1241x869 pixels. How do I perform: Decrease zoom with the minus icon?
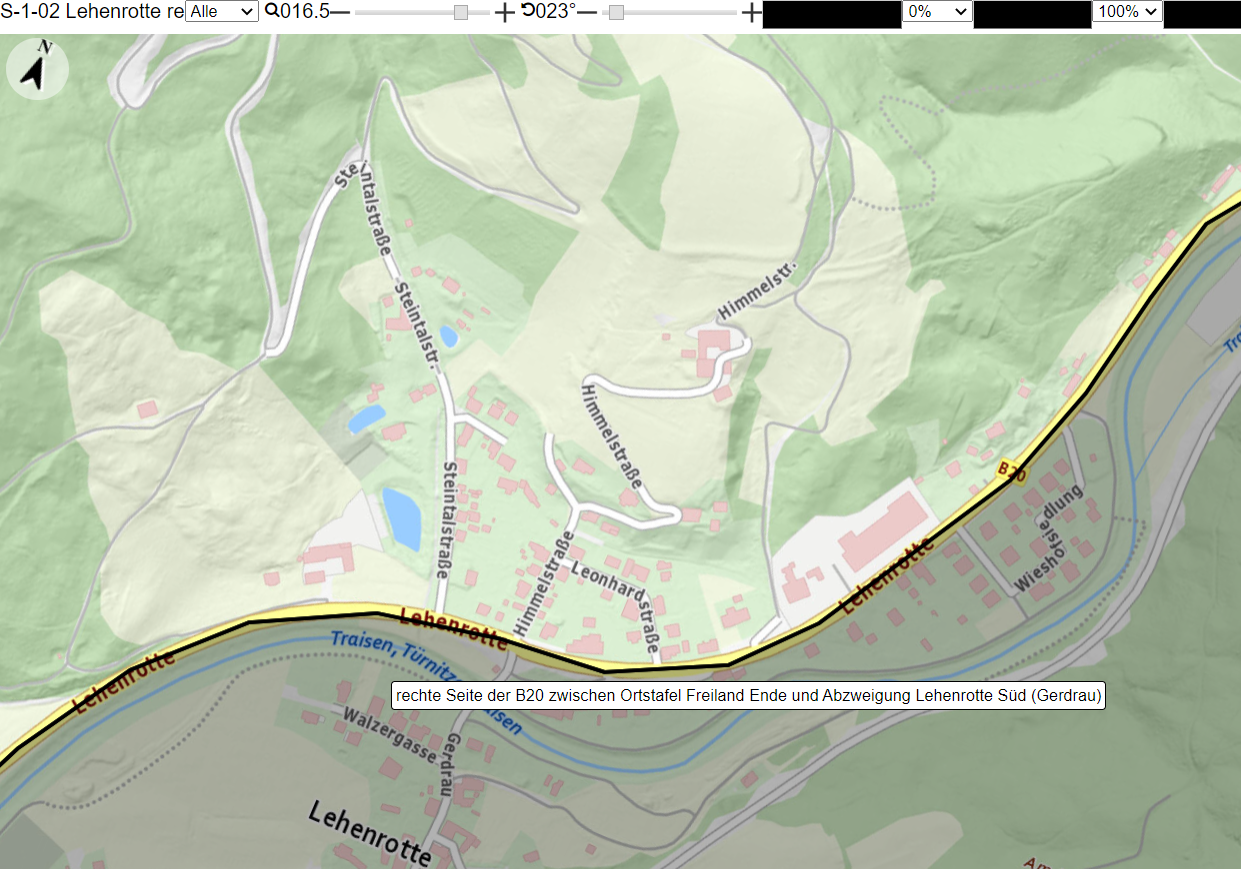point(340,12)
